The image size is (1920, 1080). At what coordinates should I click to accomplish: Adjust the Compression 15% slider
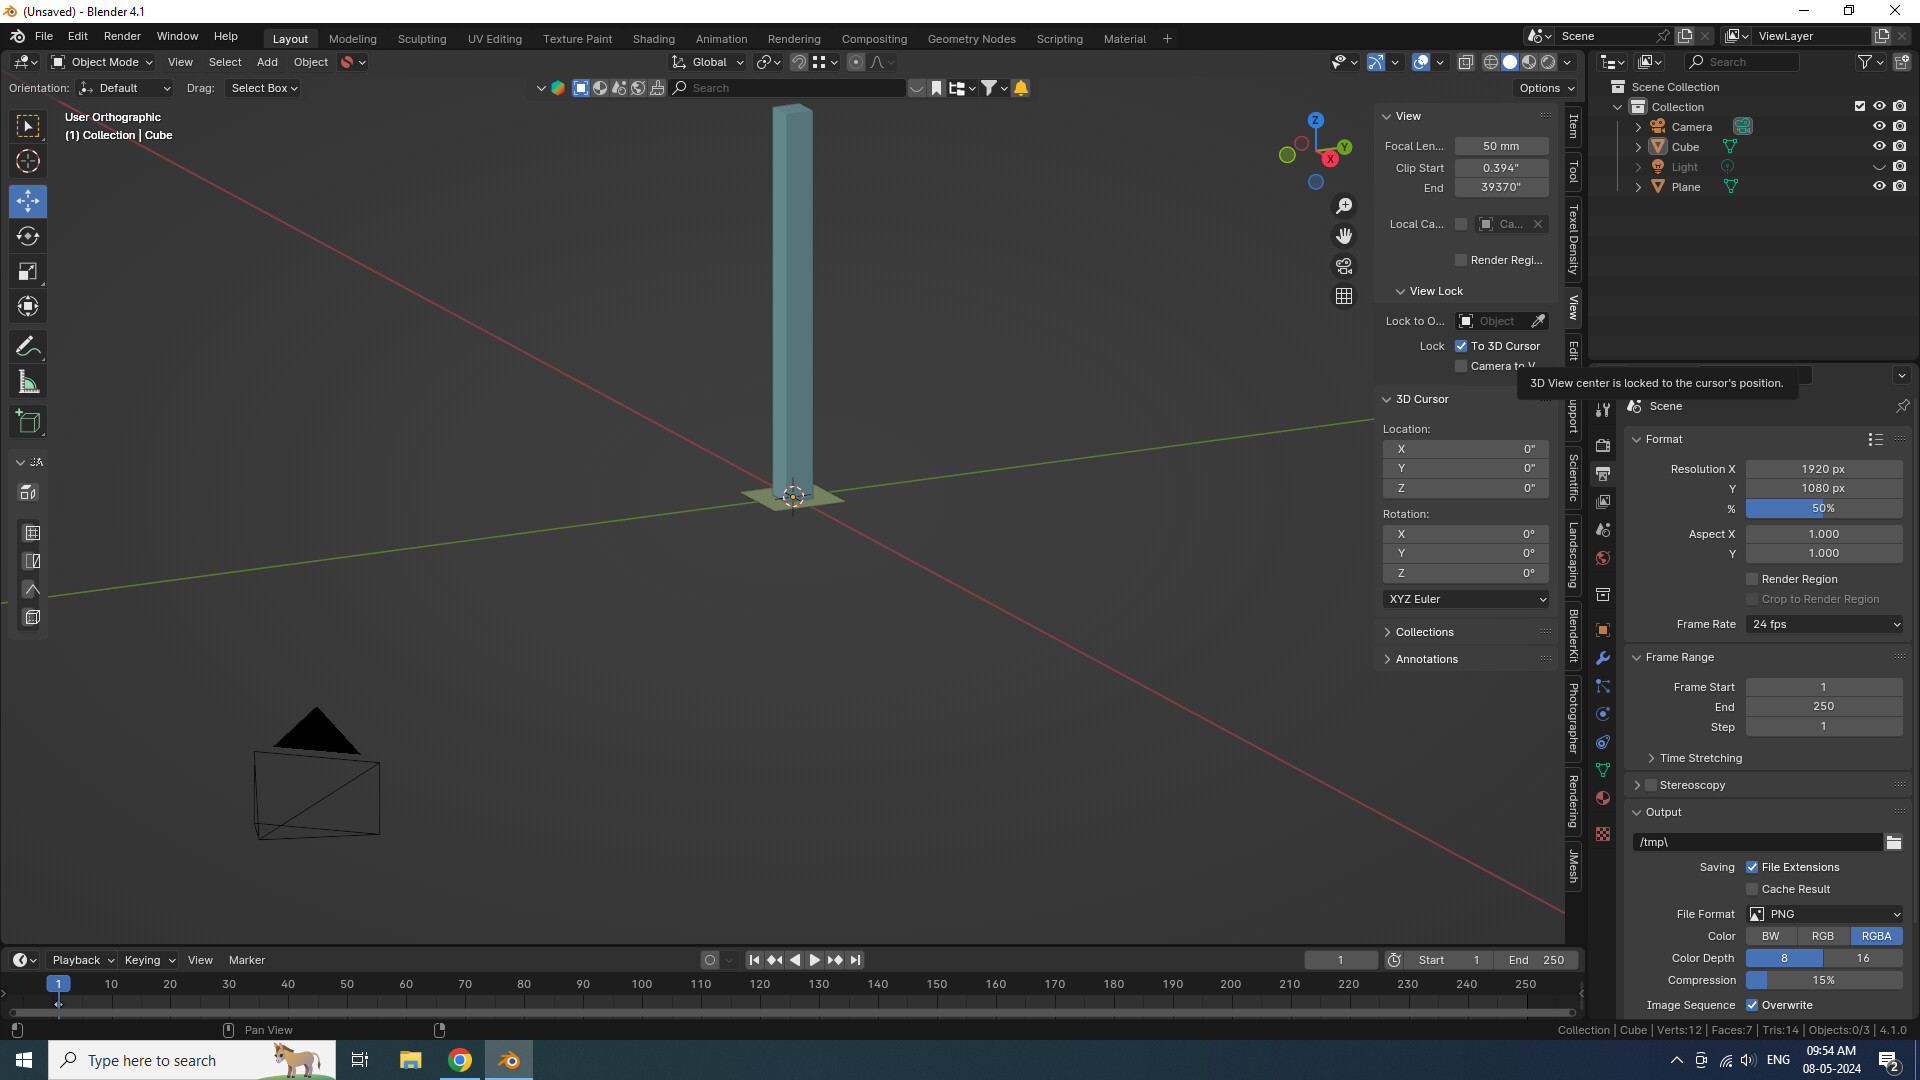pyautogui.click(x=1824, y=980)
